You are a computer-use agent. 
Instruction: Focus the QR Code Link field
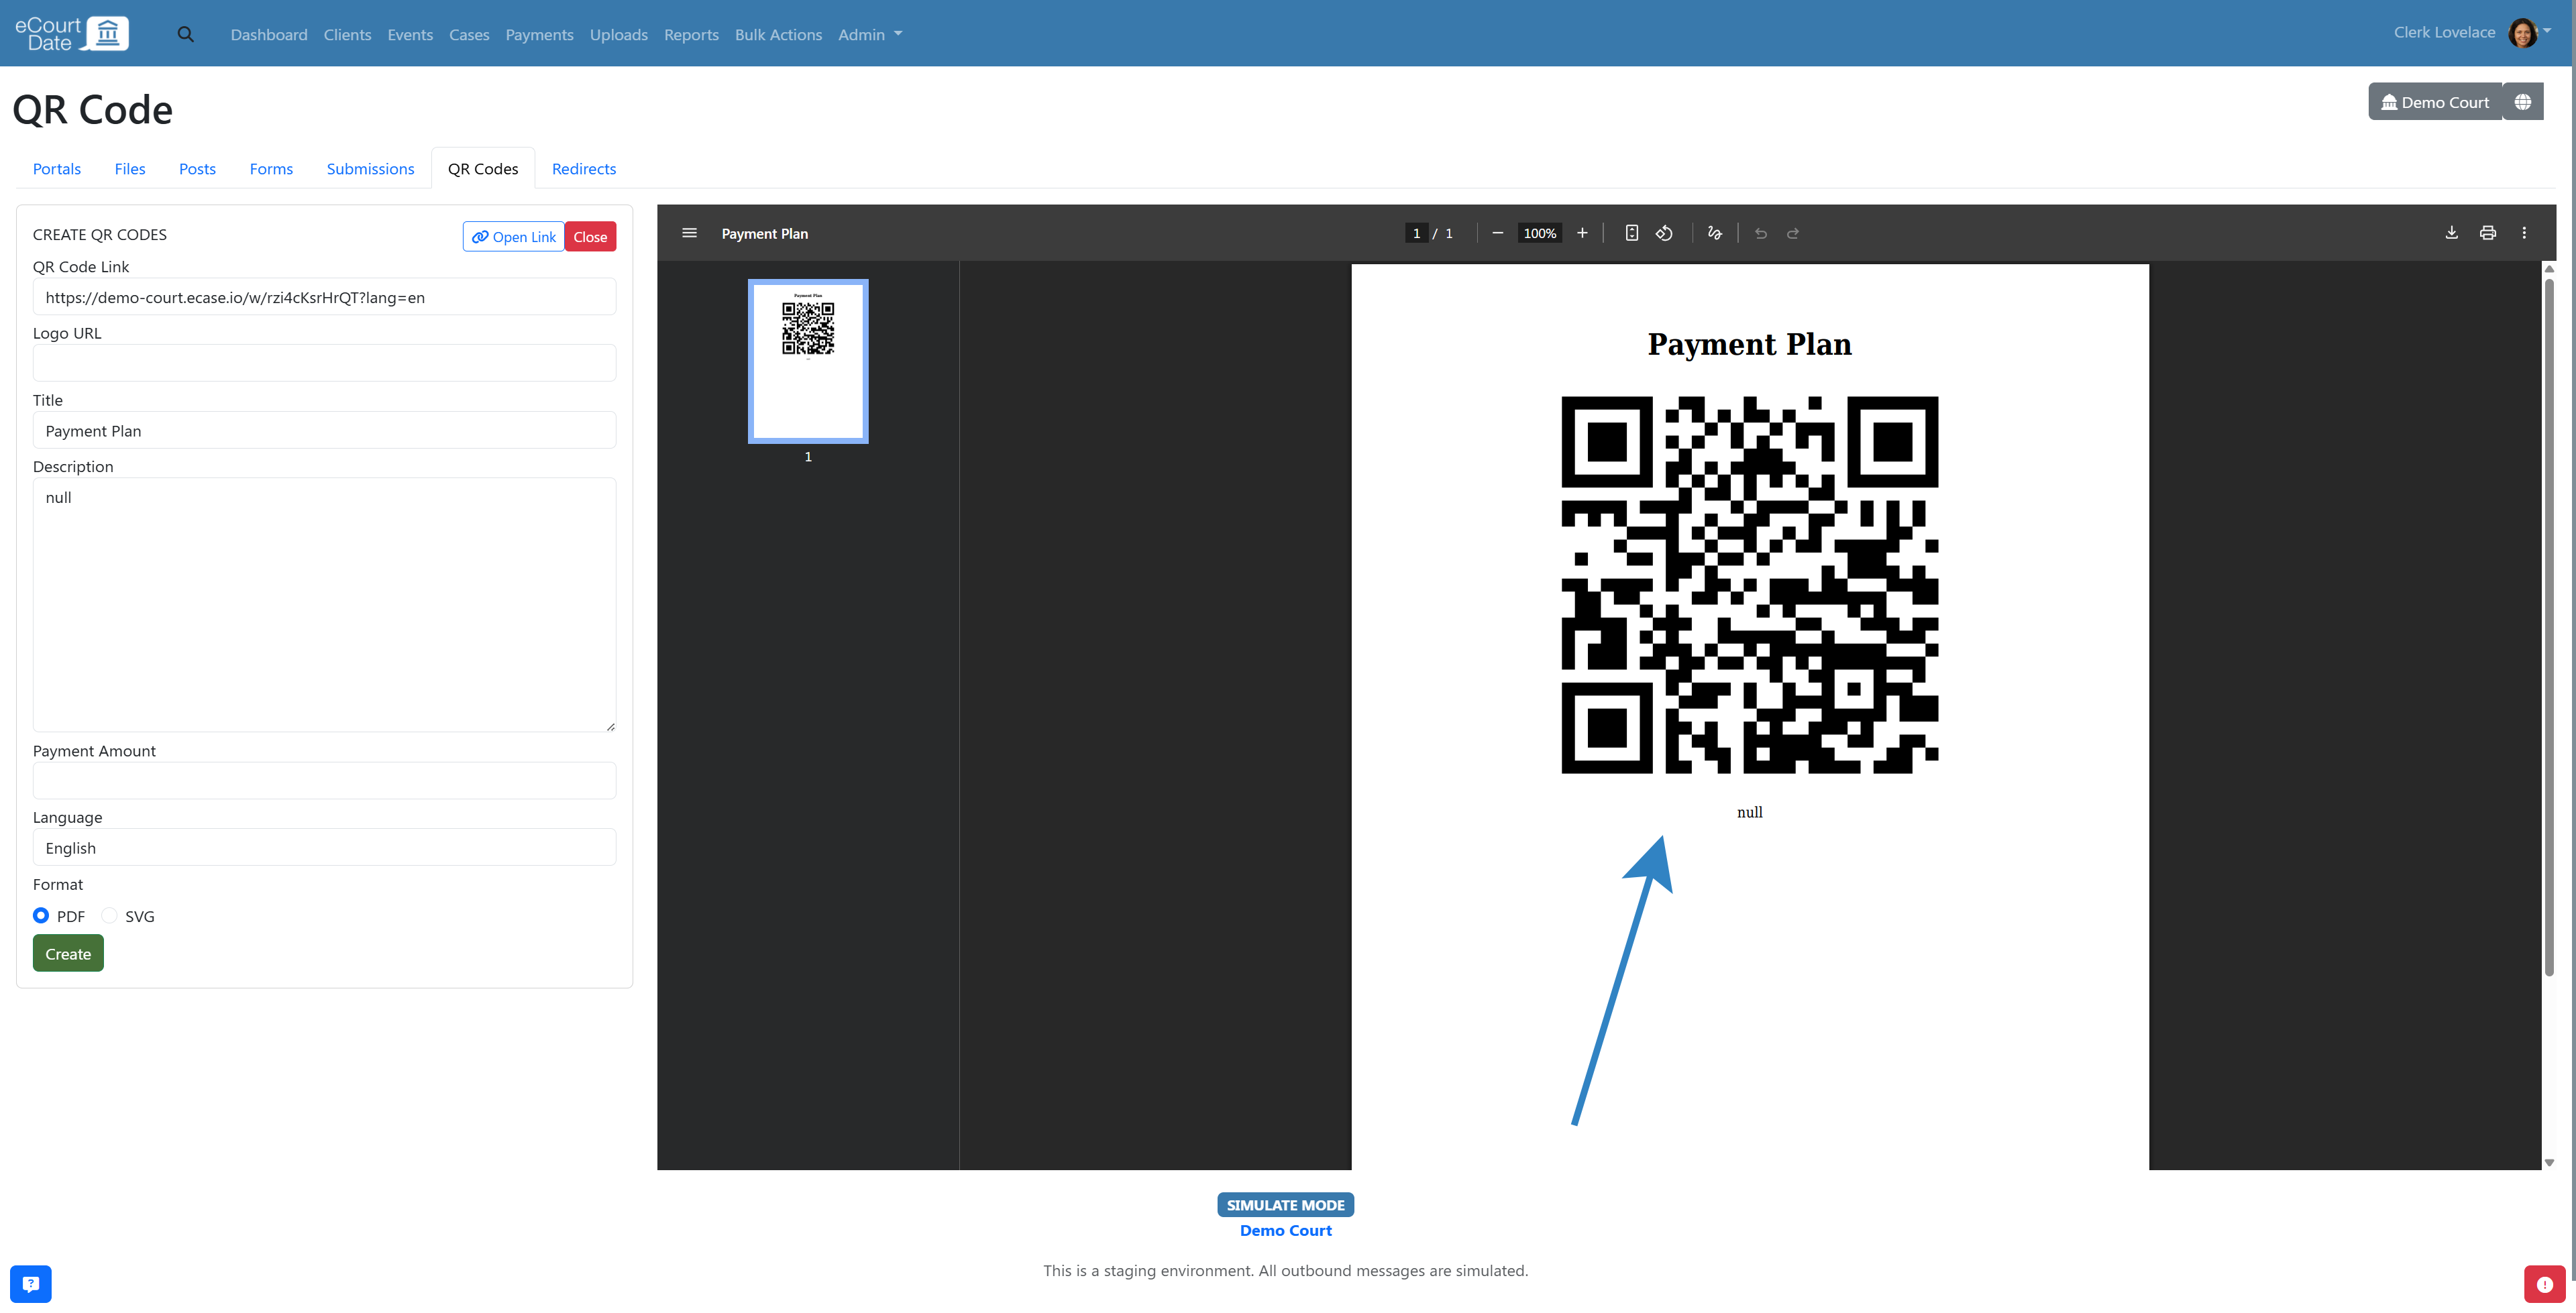[324, 297]
